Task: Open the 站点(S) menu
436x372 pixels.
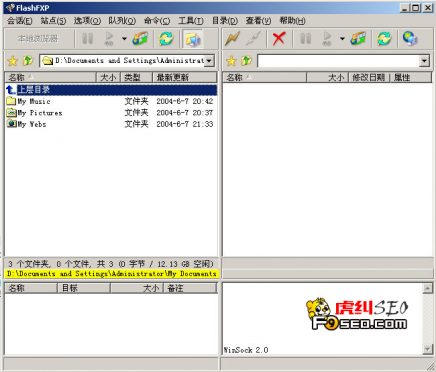Action: [x=53, y=21]
